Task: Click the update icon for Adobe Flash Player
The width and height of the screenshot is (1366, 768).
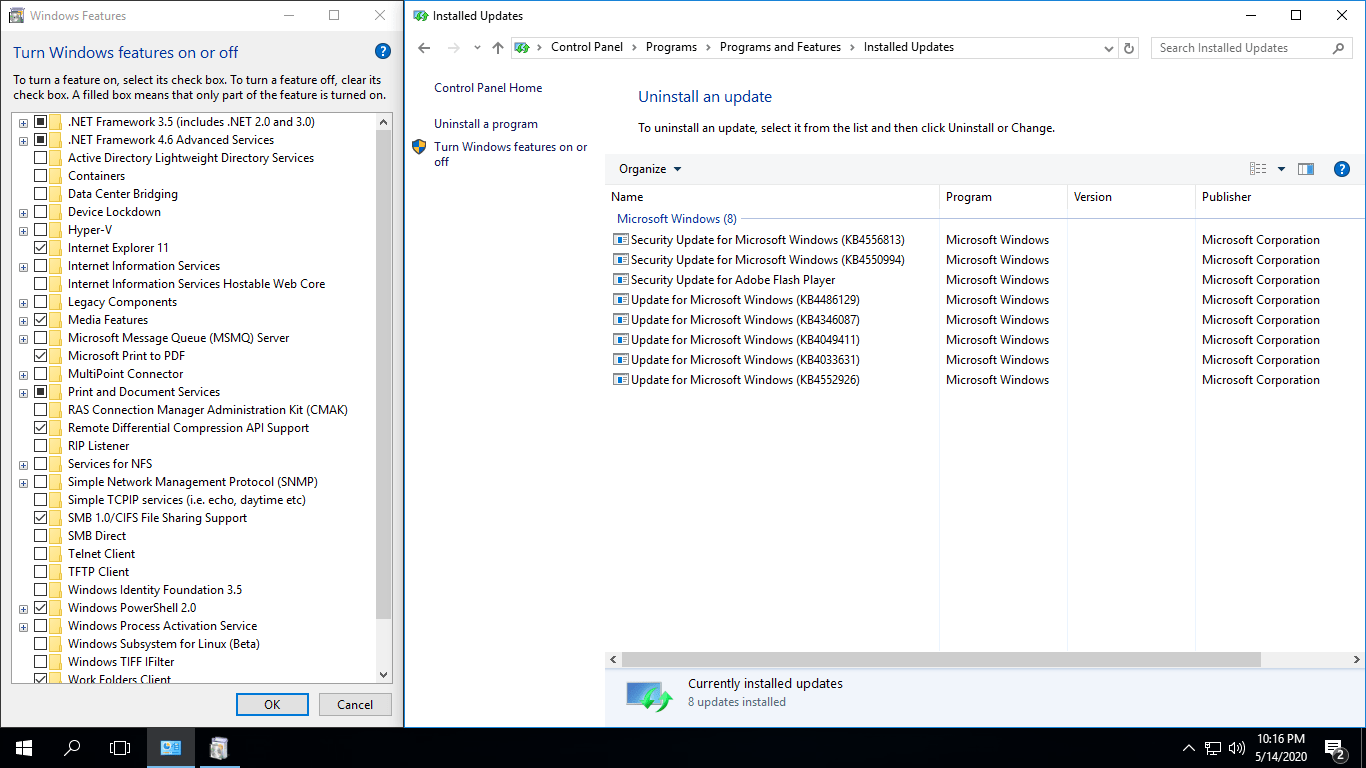Action: 620,280
